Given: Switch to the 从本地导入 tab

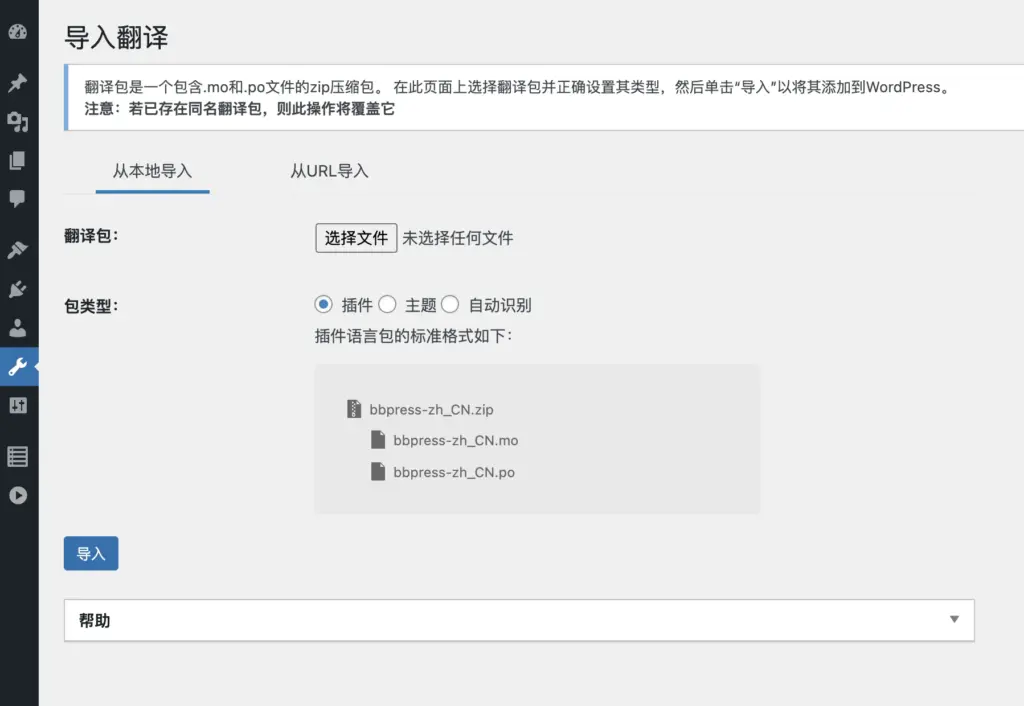Looking at the screenshot, I should tap(152, 171).
